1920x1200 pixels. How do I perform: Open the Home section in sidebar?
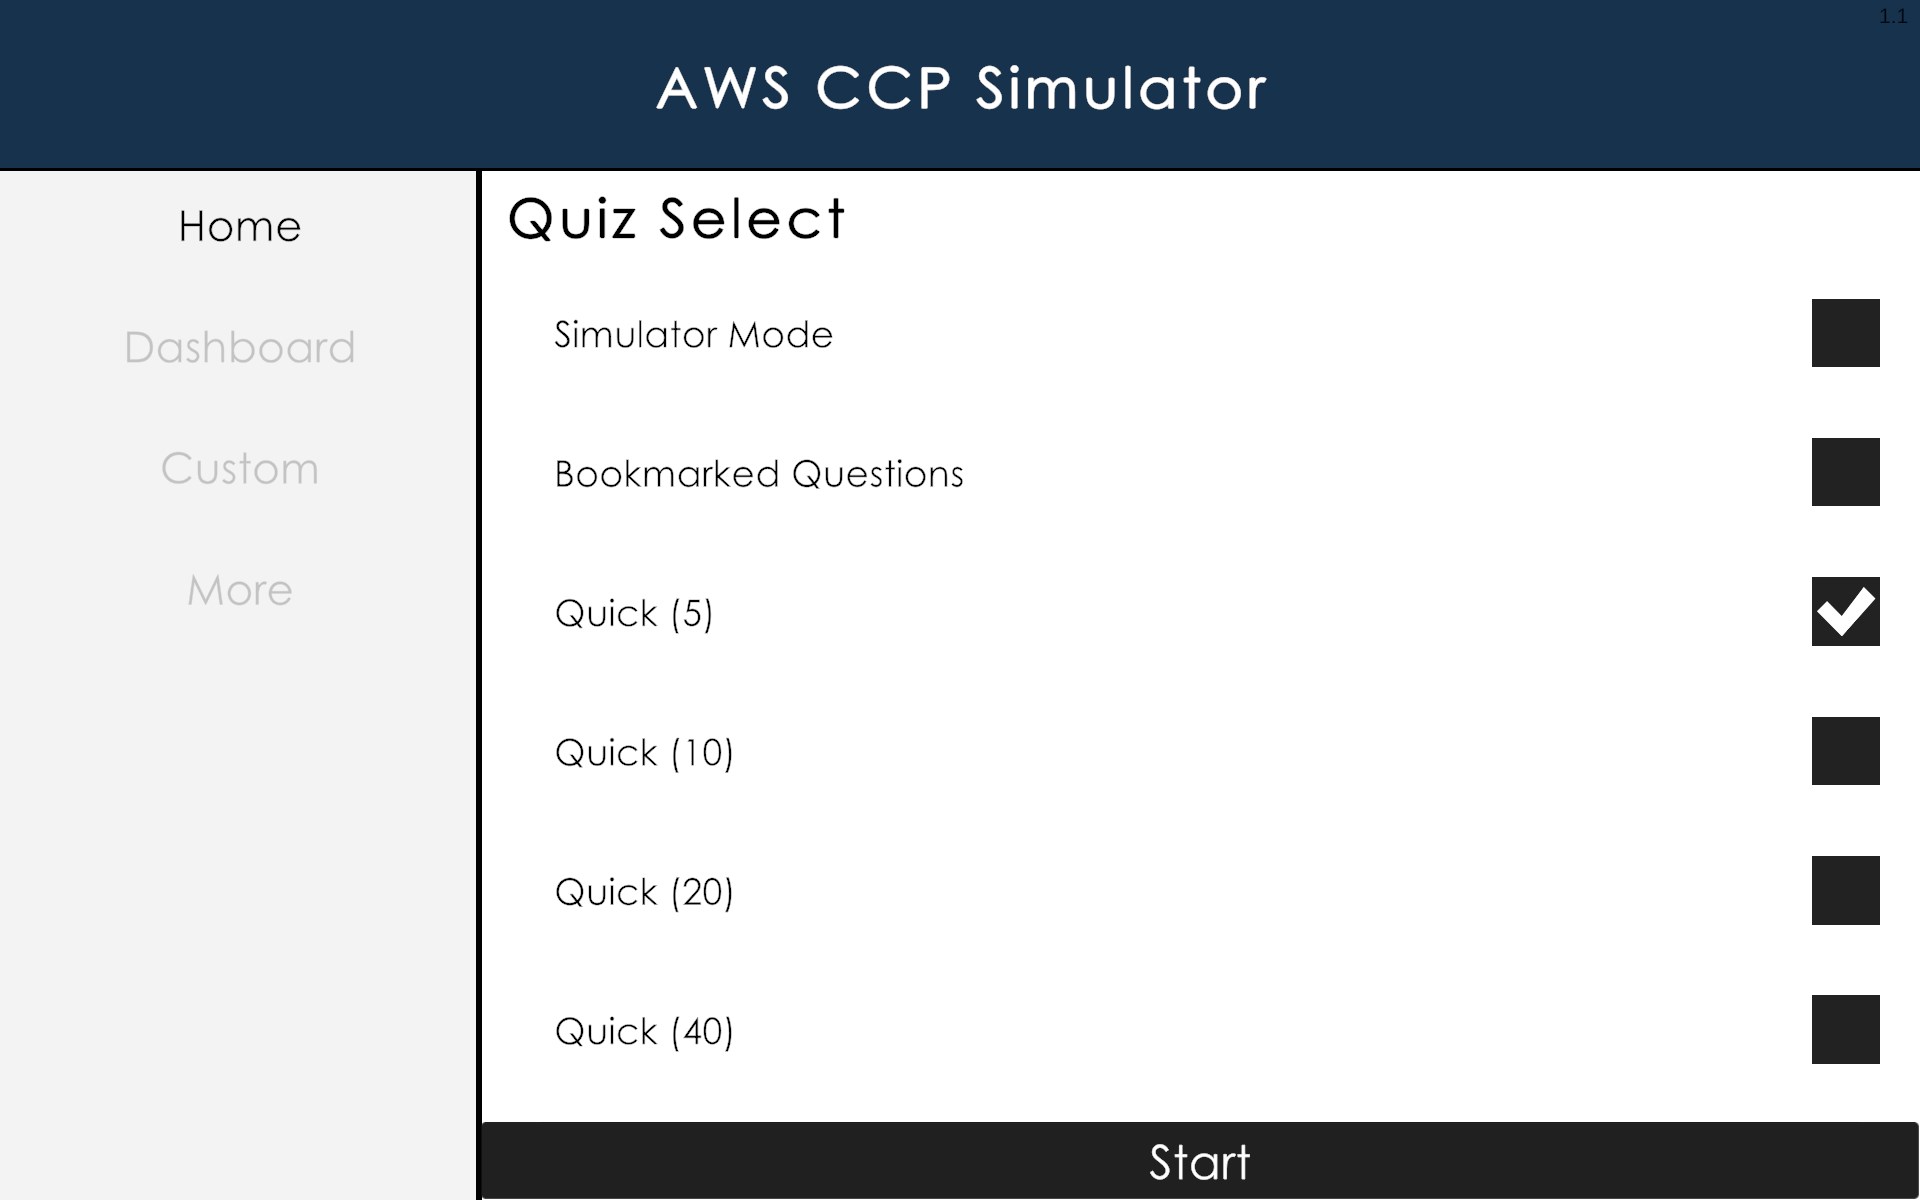[x=239, y=227]
